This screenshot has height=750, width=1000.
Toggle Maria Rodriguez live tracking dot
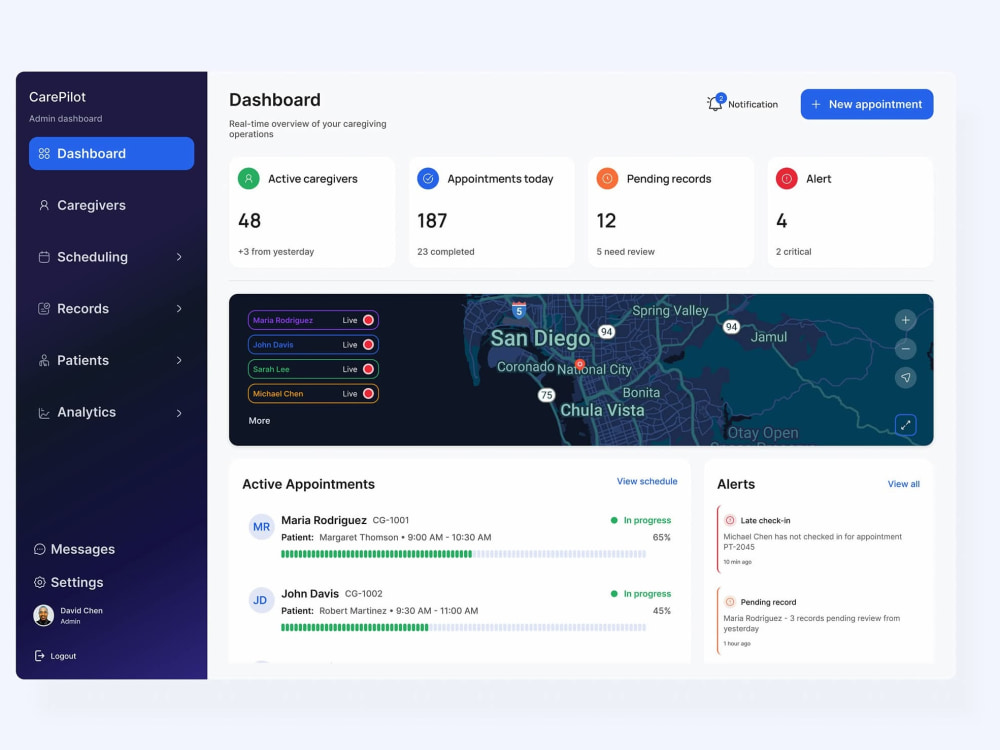pyautogui.click(x=368, y=320)
